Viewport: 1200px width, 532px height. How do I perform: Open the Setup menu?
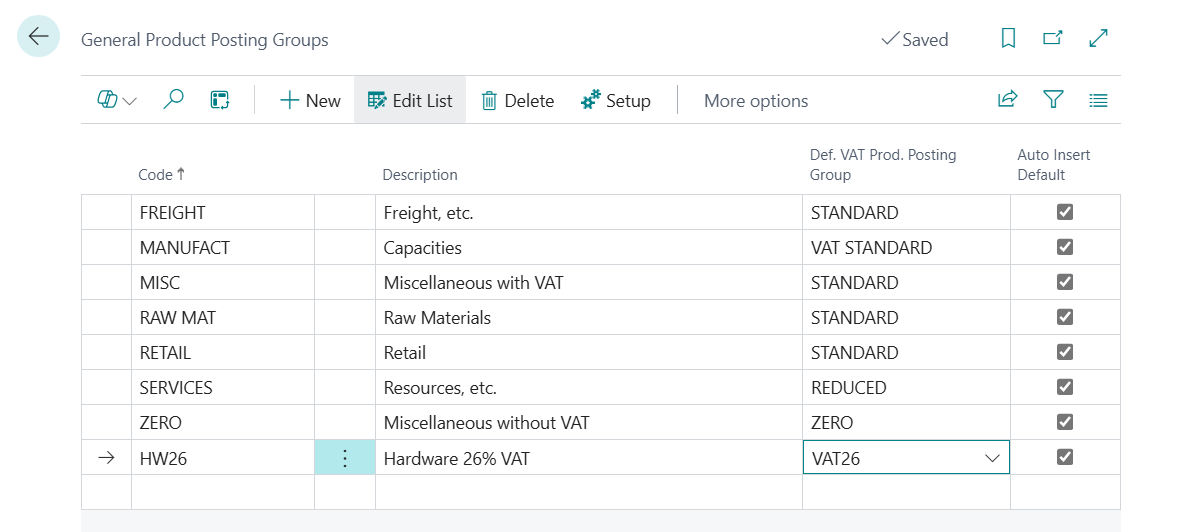(x=616, y=100)
